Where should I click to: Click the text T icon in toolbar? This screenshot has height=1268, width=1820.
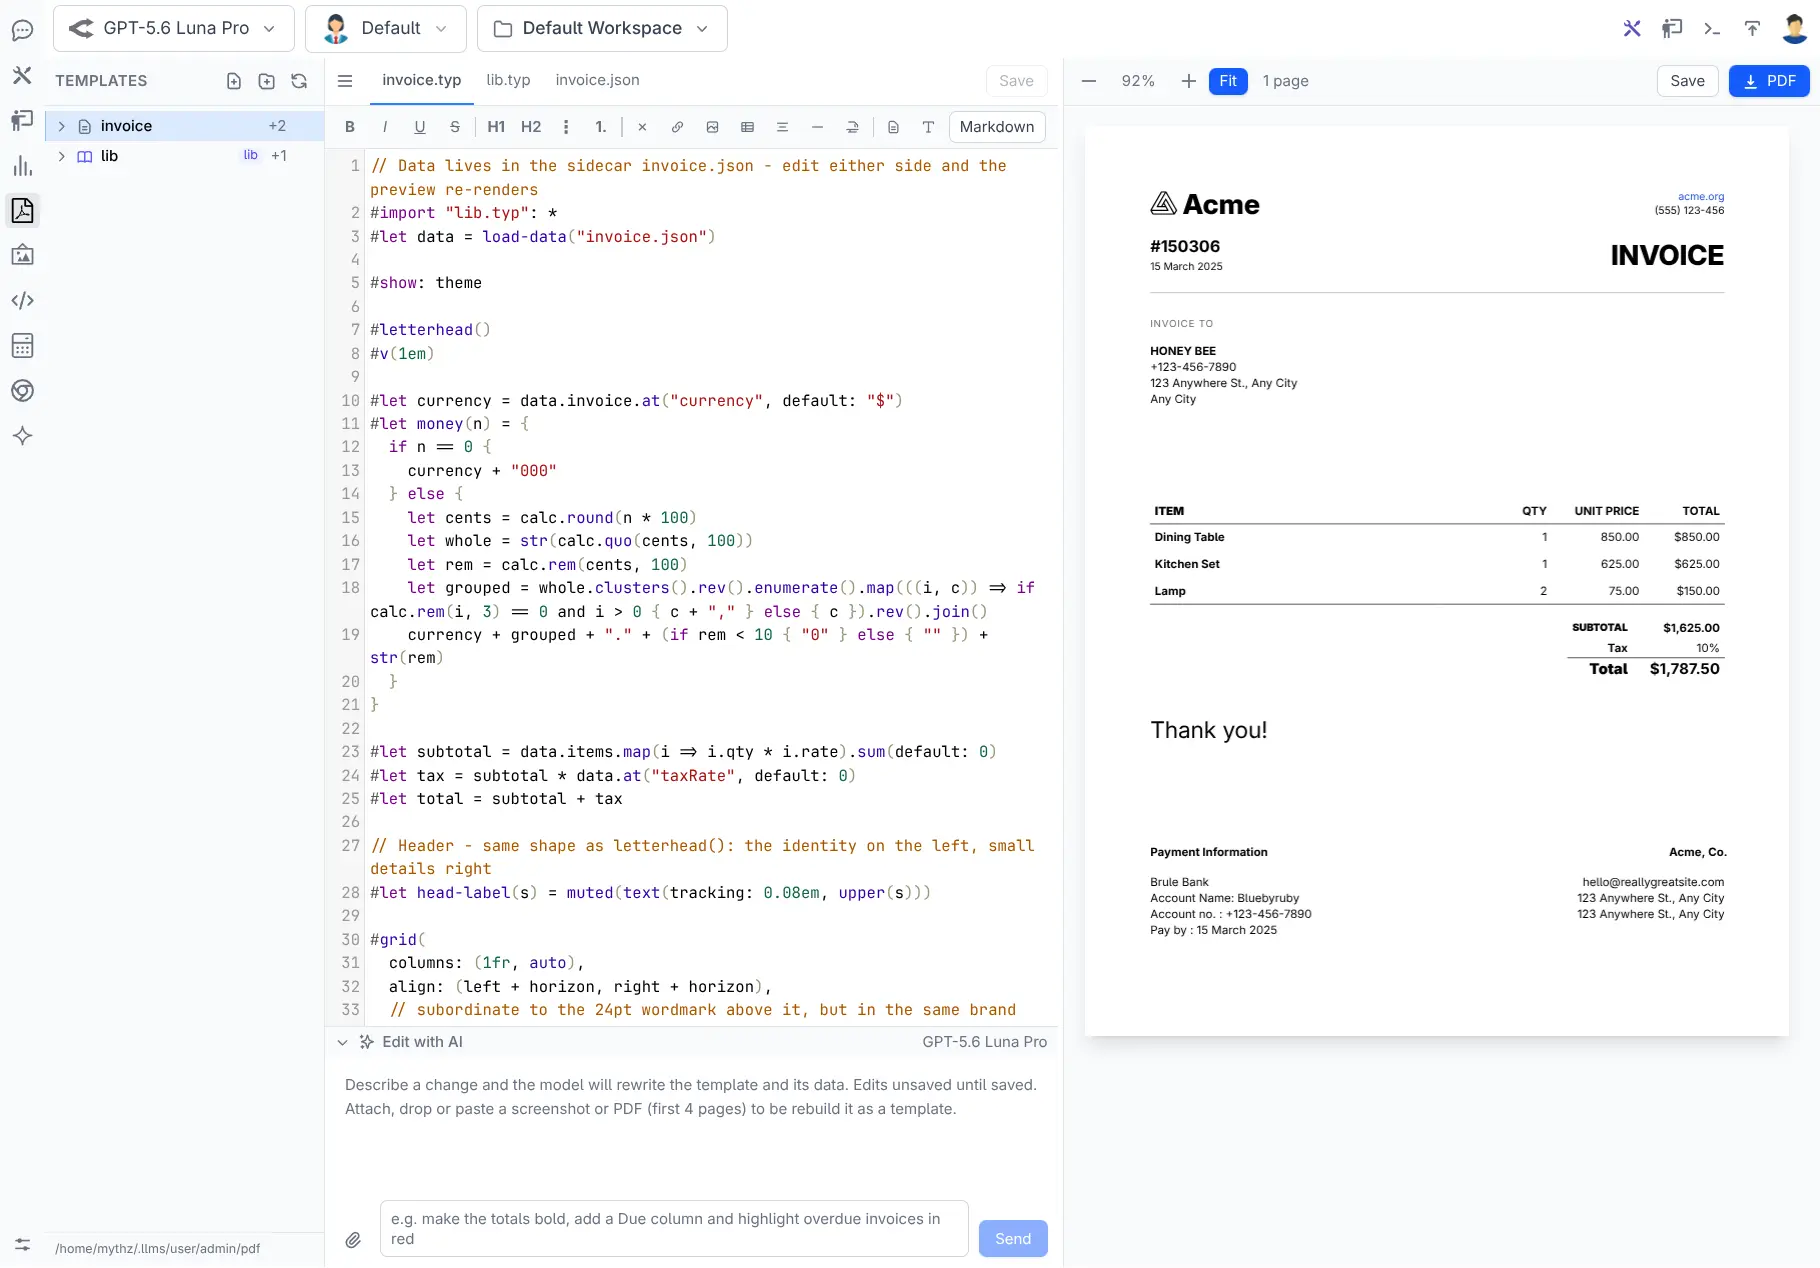(x=928, y=127)
